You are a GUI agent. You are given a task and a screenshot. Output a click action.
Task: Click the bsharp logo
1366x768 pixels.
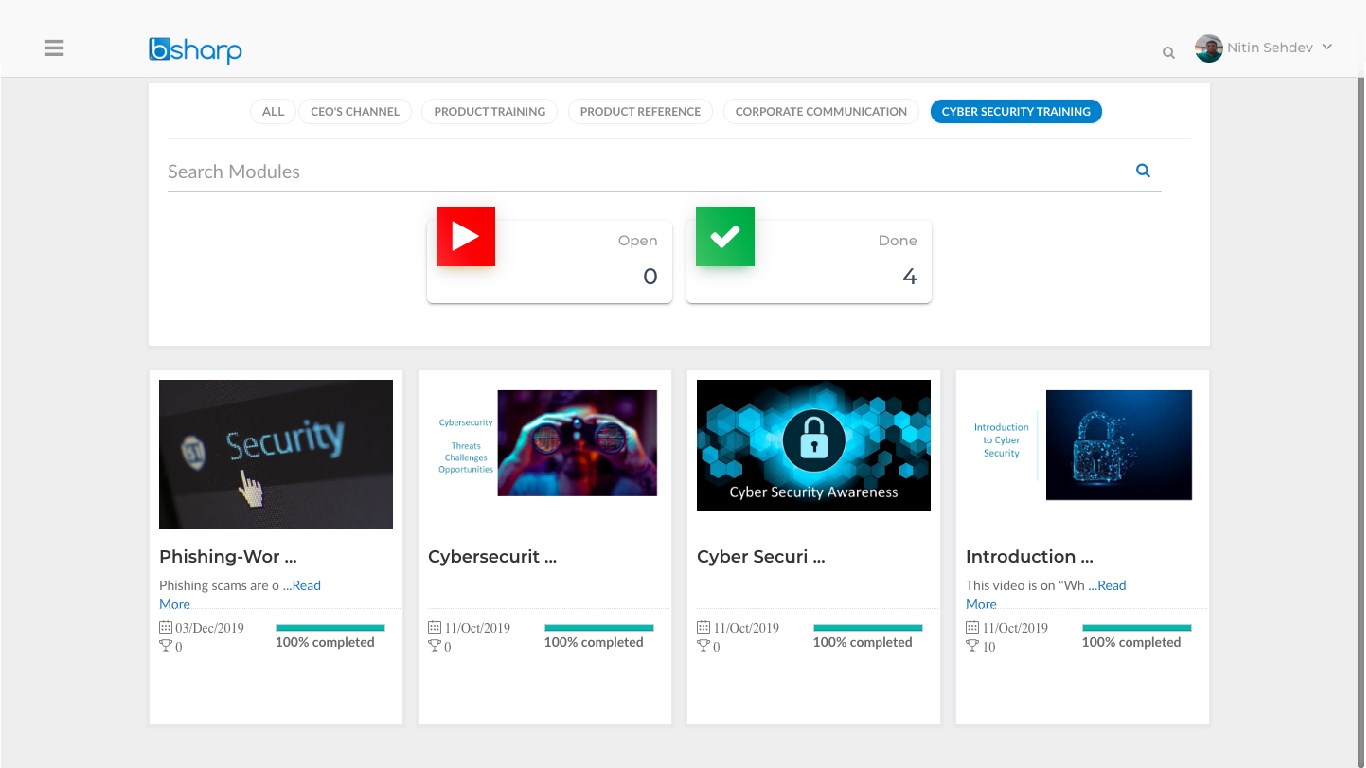click(195, 50)
